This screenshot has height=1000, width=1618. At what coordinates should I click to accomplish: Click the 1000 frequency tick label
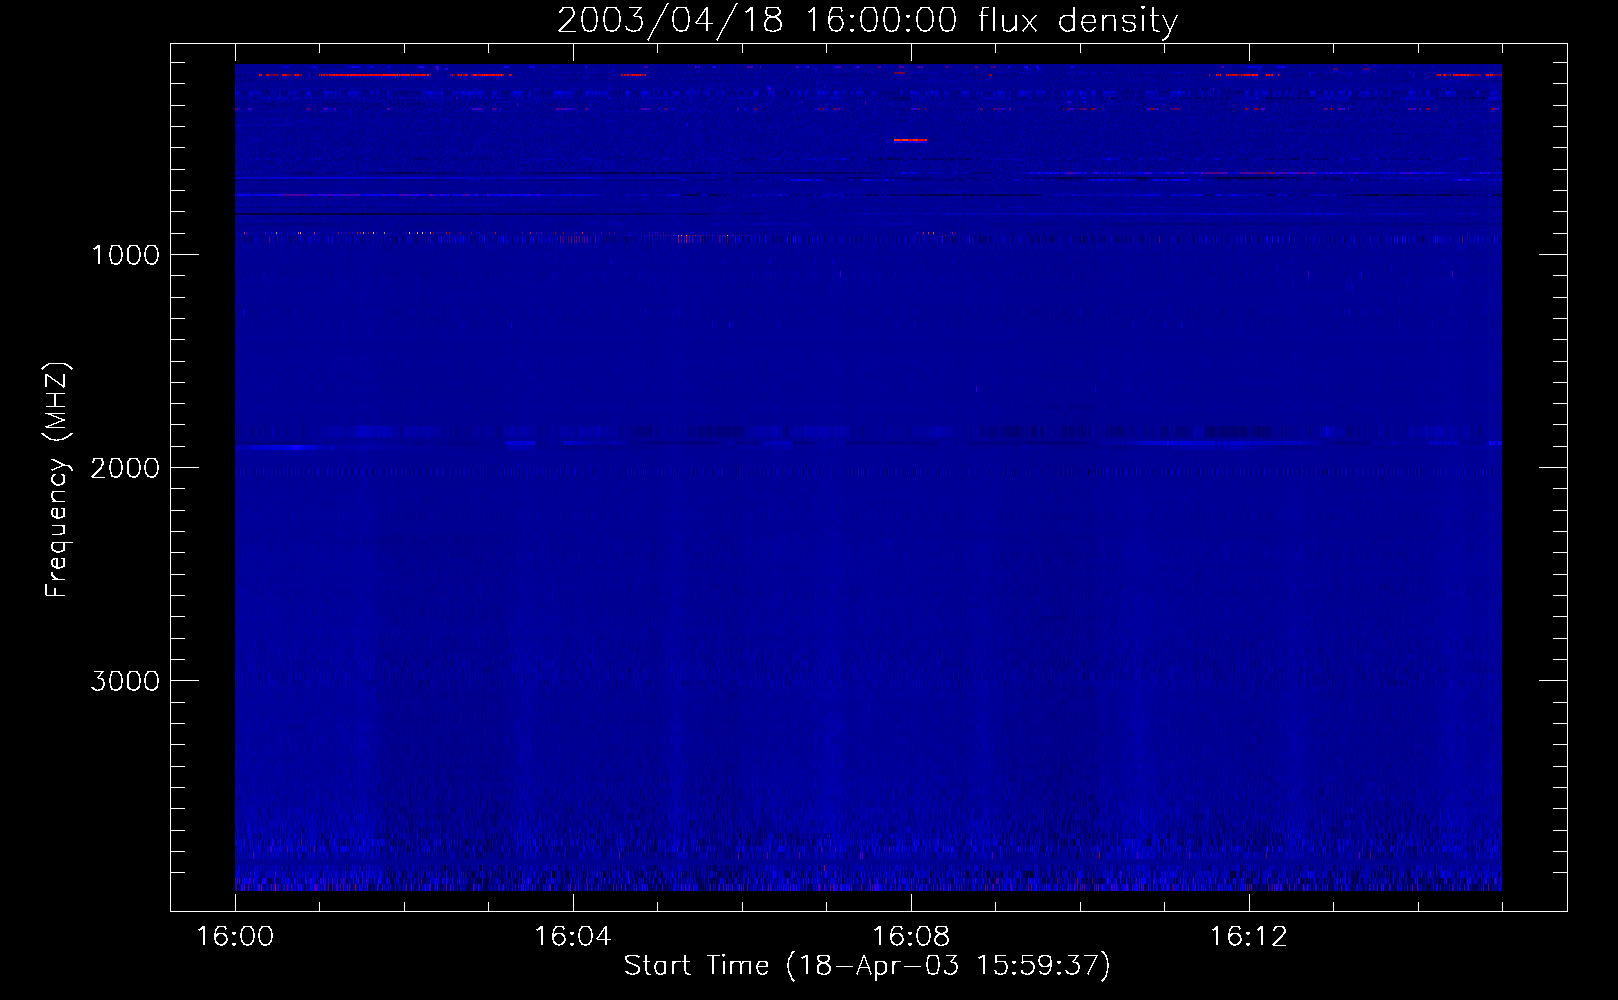click(x=125, y=254)
